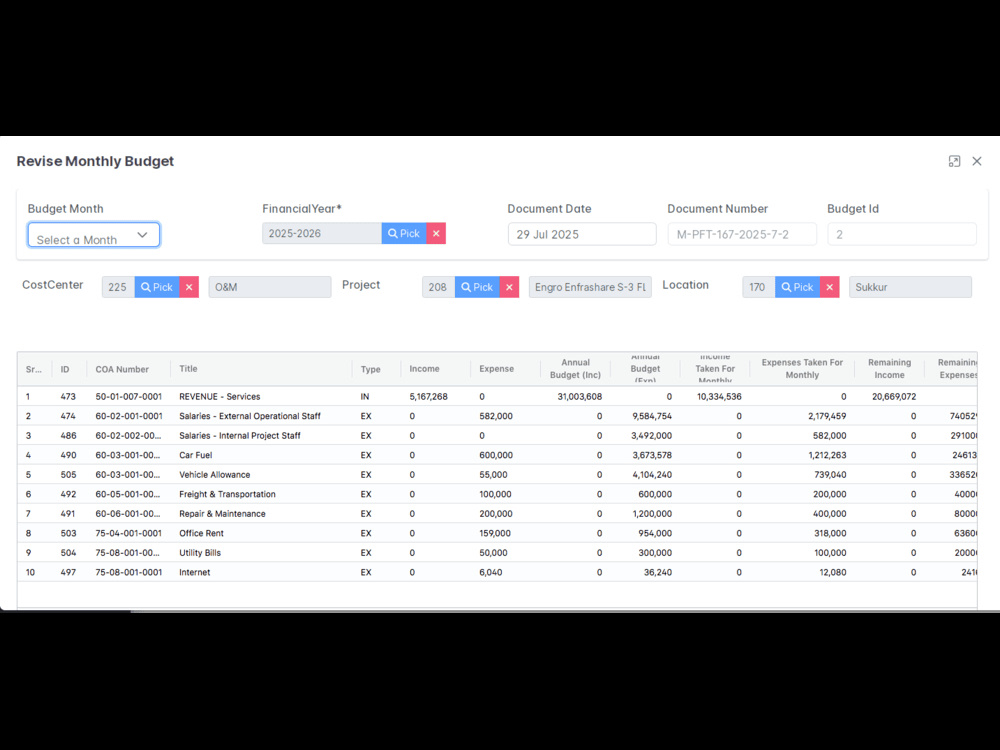1000x750 pixels.
Task: Select the Internet row title
Action: pyautogui.click(x=195, y=572)
